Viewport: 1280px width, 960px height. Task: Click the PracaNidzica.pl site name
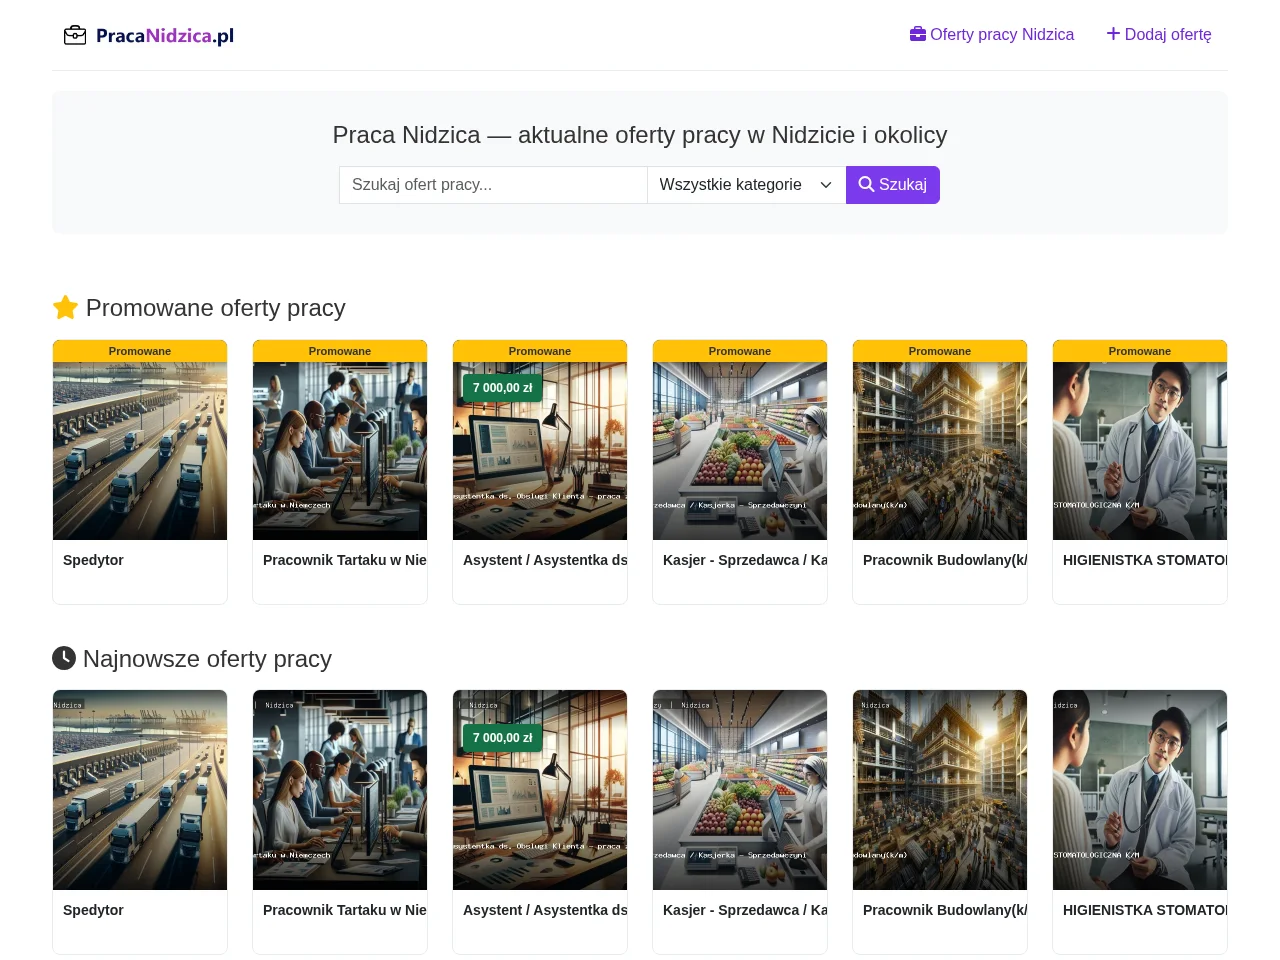[165, 36]
